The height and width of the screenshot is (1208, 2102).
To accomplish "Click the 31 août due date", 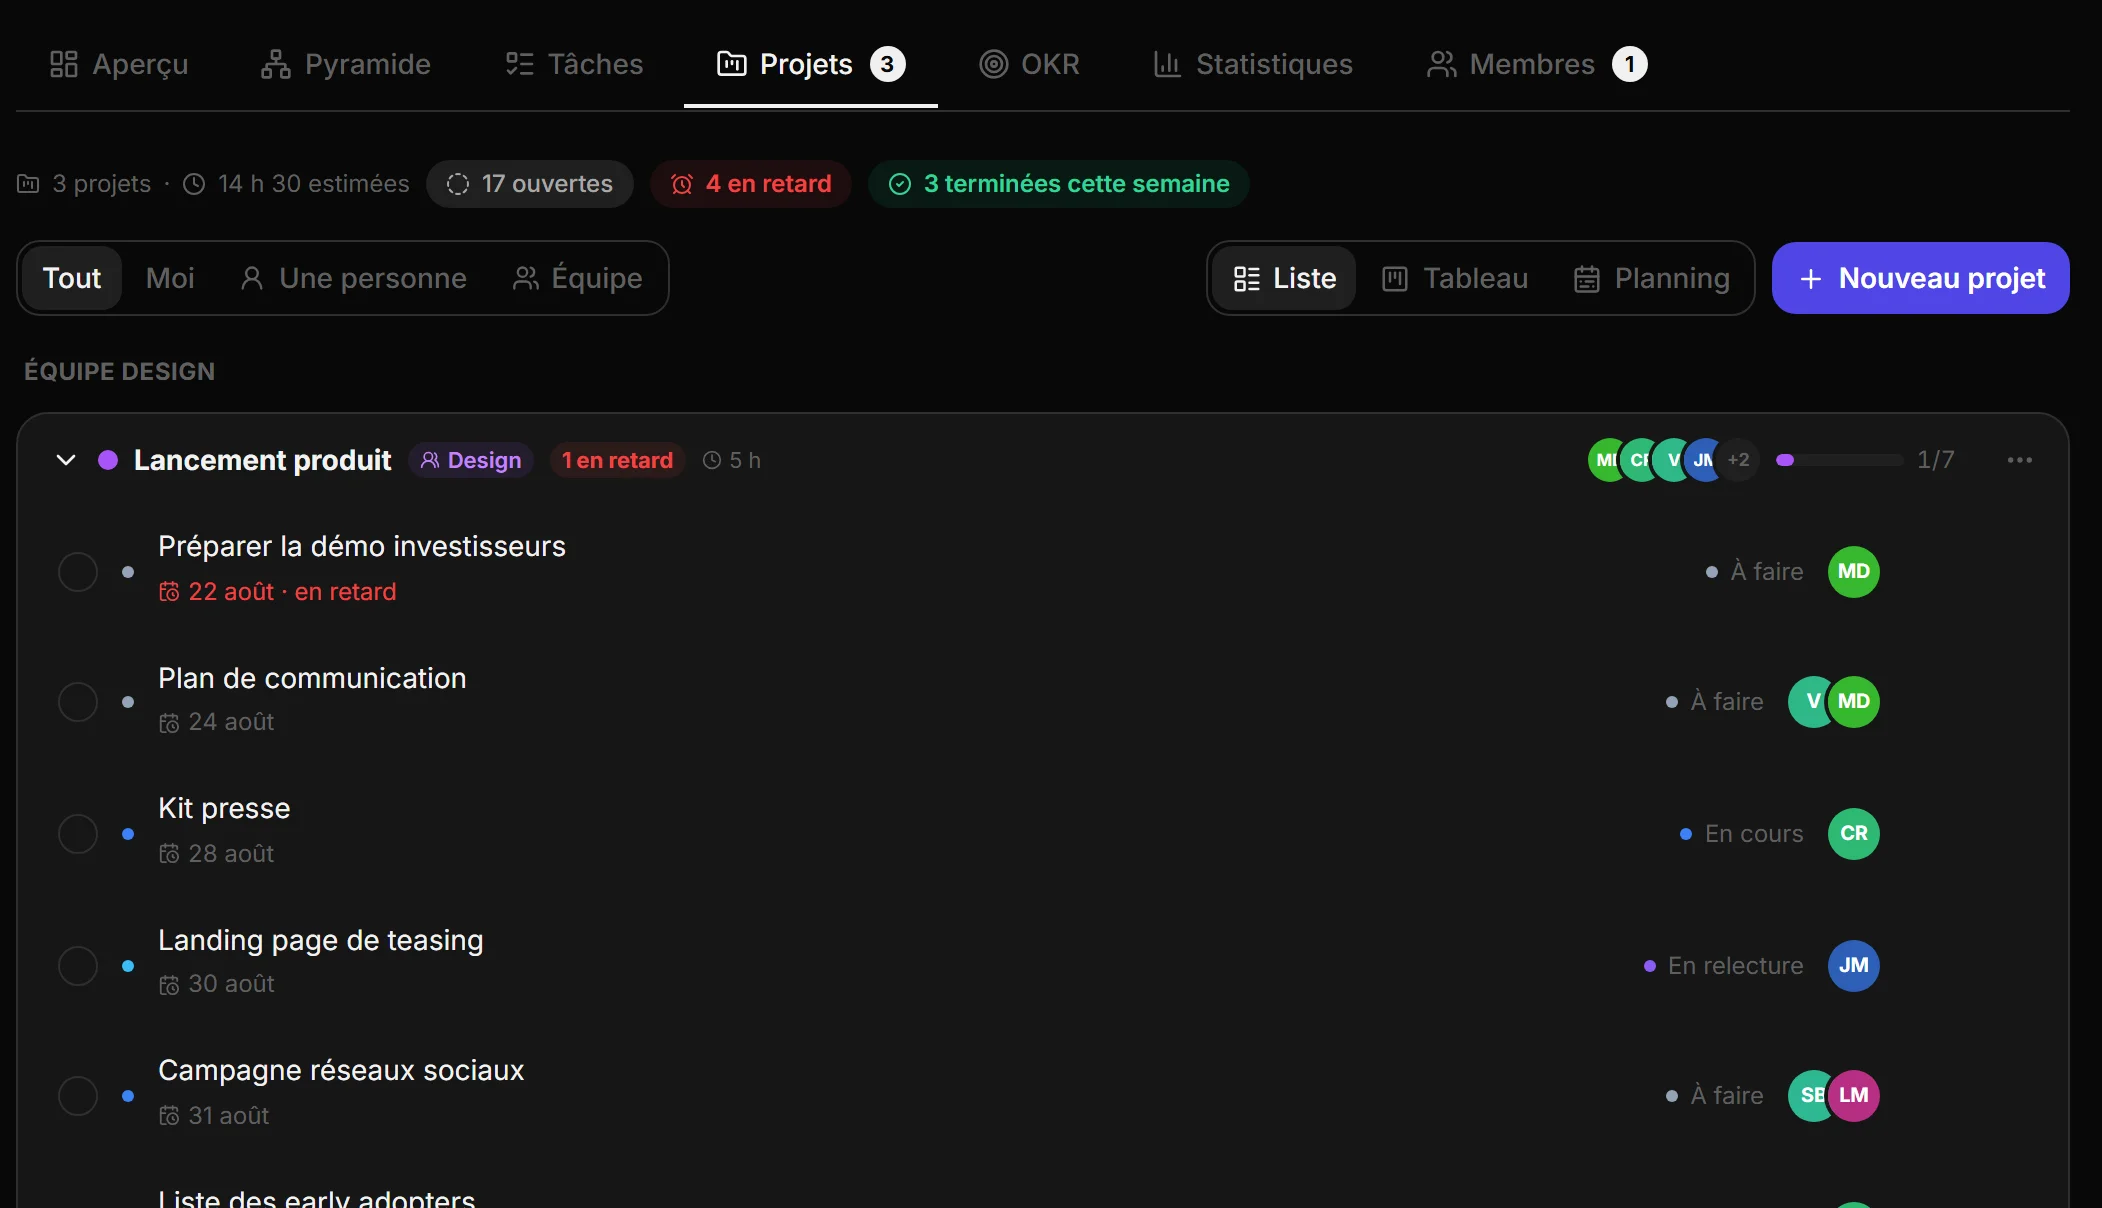I will (x=214, y=1116).
